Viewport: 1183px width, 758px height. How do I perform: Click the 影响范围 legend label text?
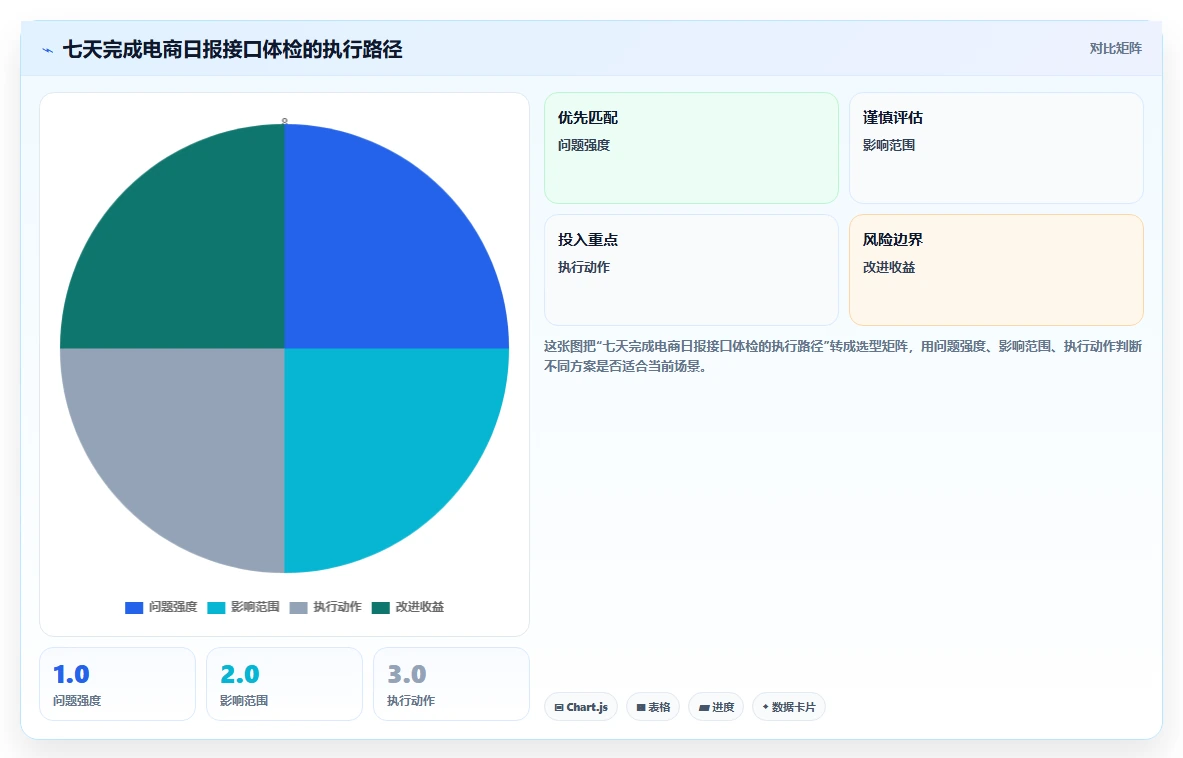tap(255, 607)
